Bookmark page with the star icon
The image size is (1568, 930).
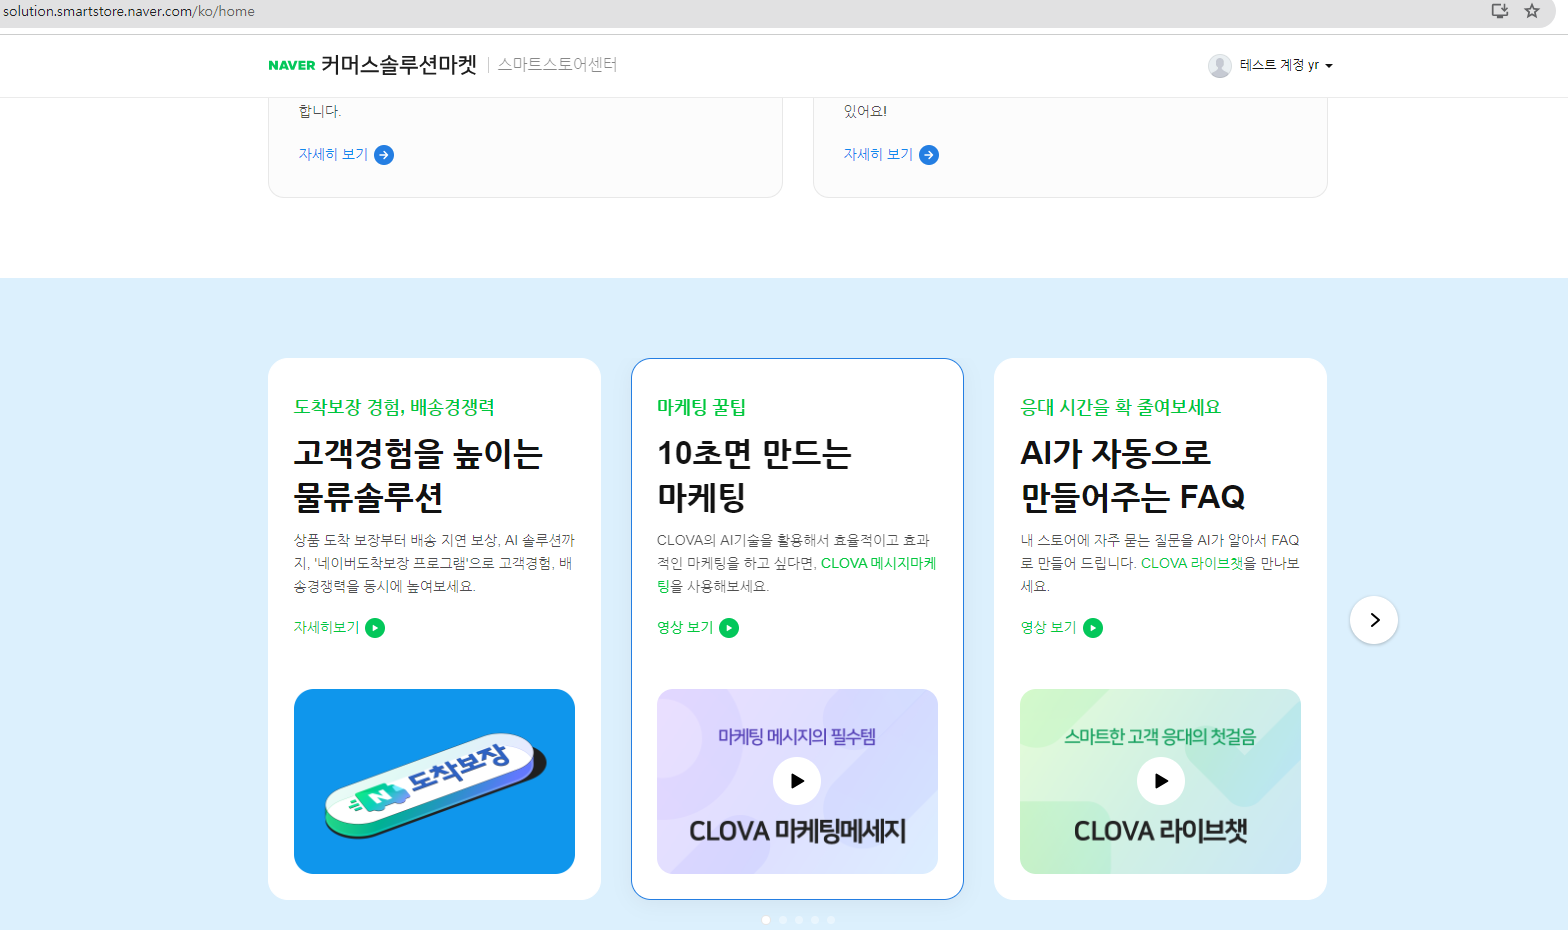pyautogui.click(x=1532, y=11)
